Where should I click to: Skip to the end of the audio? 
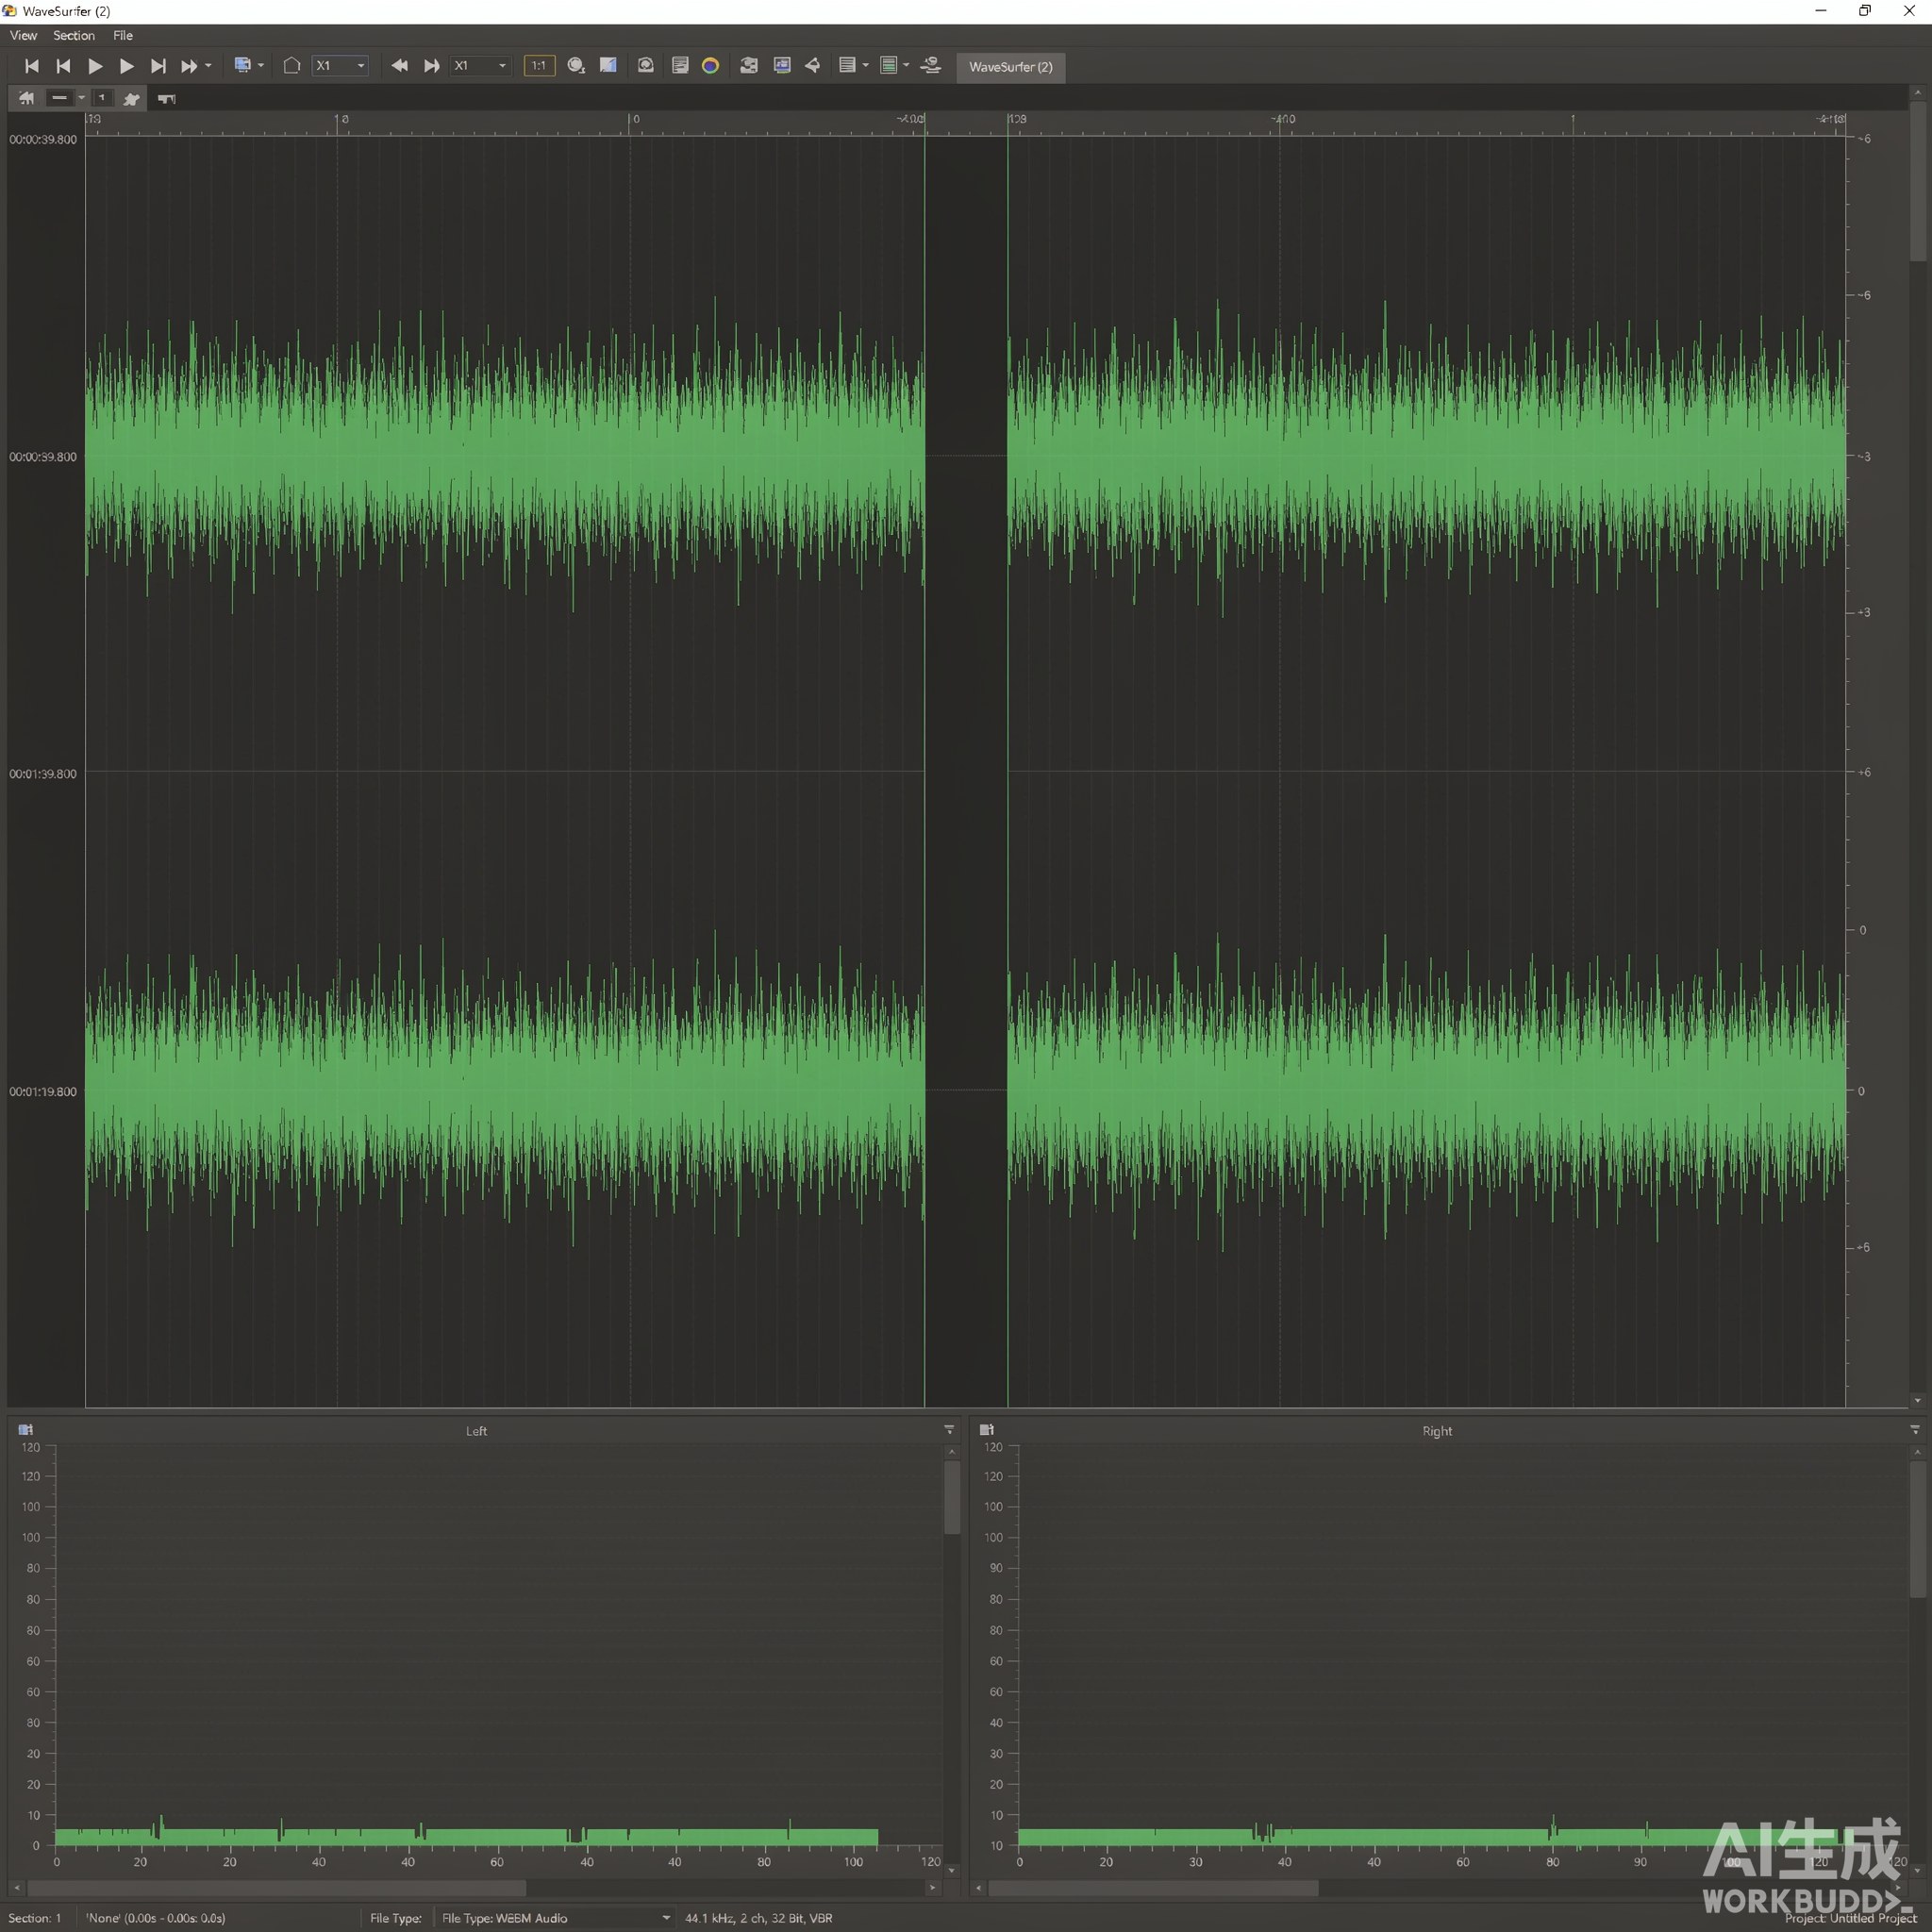[158, 66]
